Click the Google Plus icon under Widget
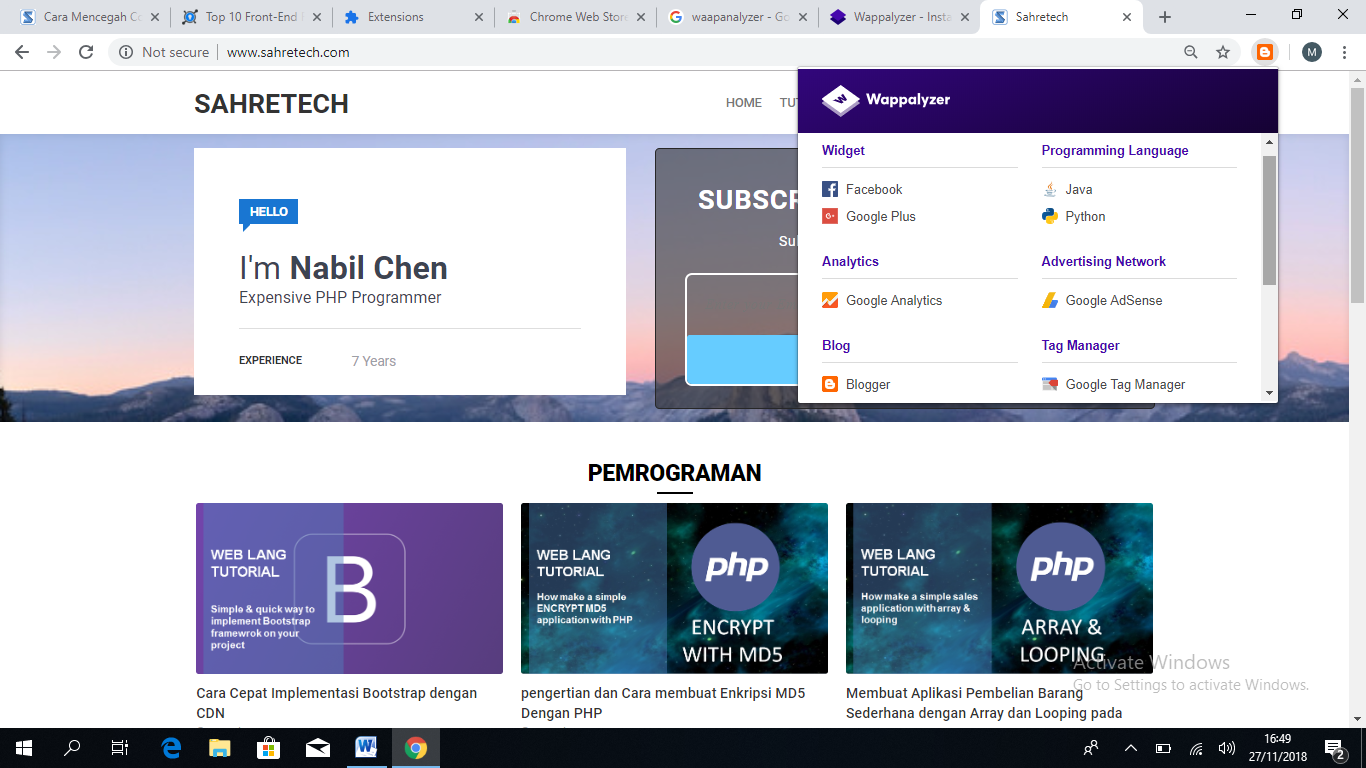This screenshot has height=768, width=1366. (x=830, y=216)
